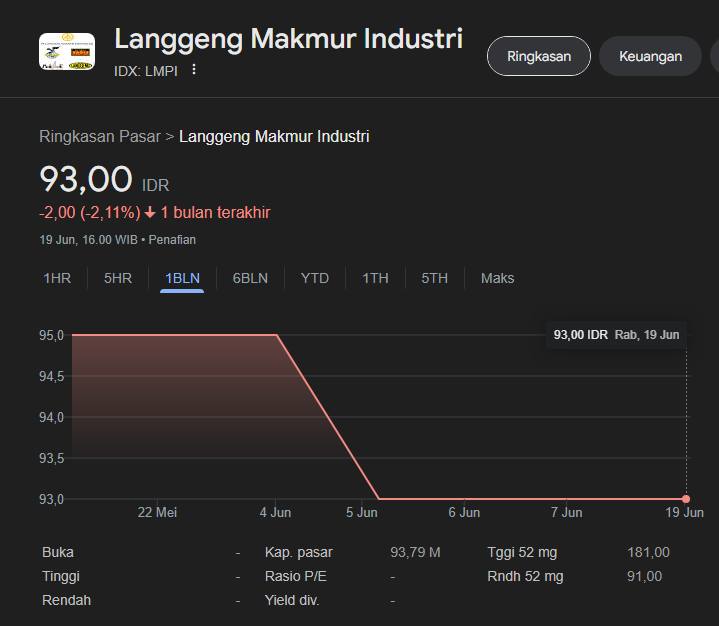Switch to the Keuangan tab
The height and width of the screenshot is (626, 719).
point(650,56)
